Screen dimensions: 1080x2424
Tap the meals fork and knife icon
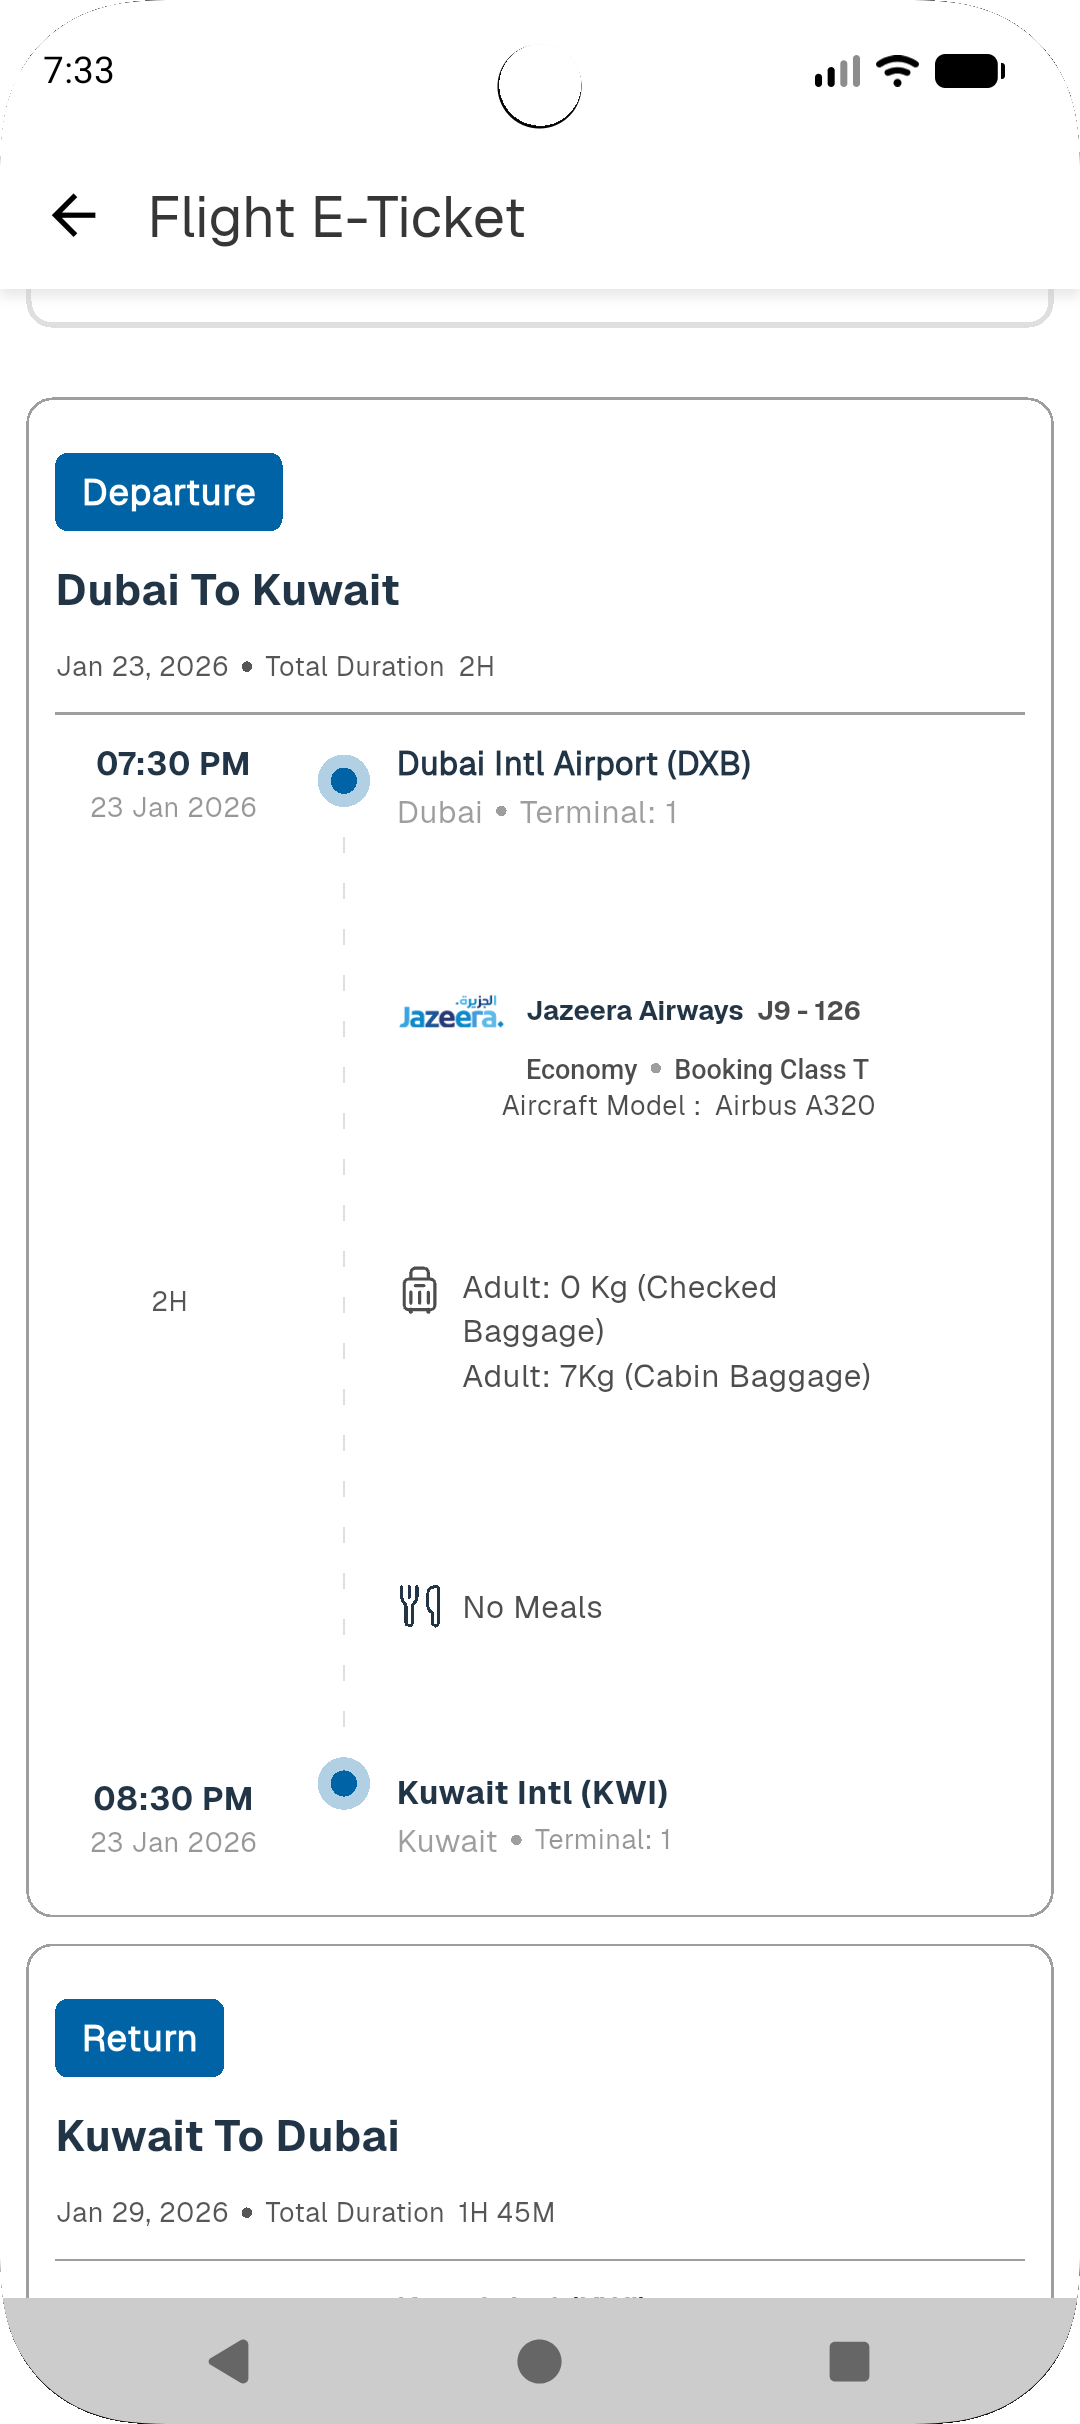coord(420,1606)
